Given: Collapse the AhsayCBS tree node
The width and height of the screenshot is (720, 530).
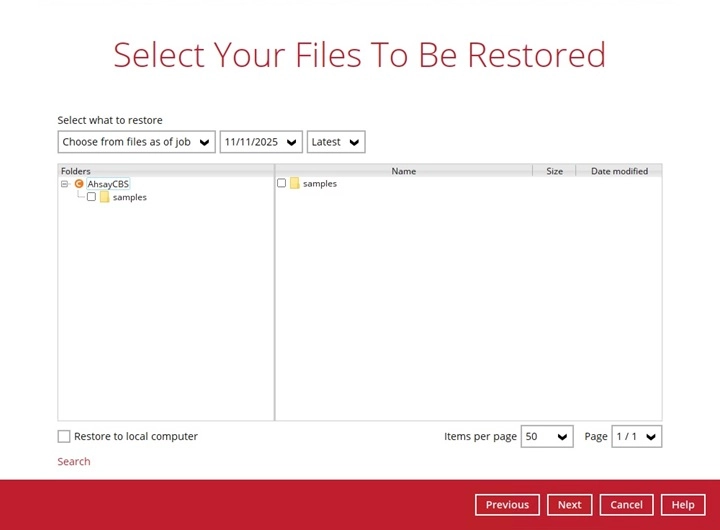Looking at the screenshot, I should point(64,184).
